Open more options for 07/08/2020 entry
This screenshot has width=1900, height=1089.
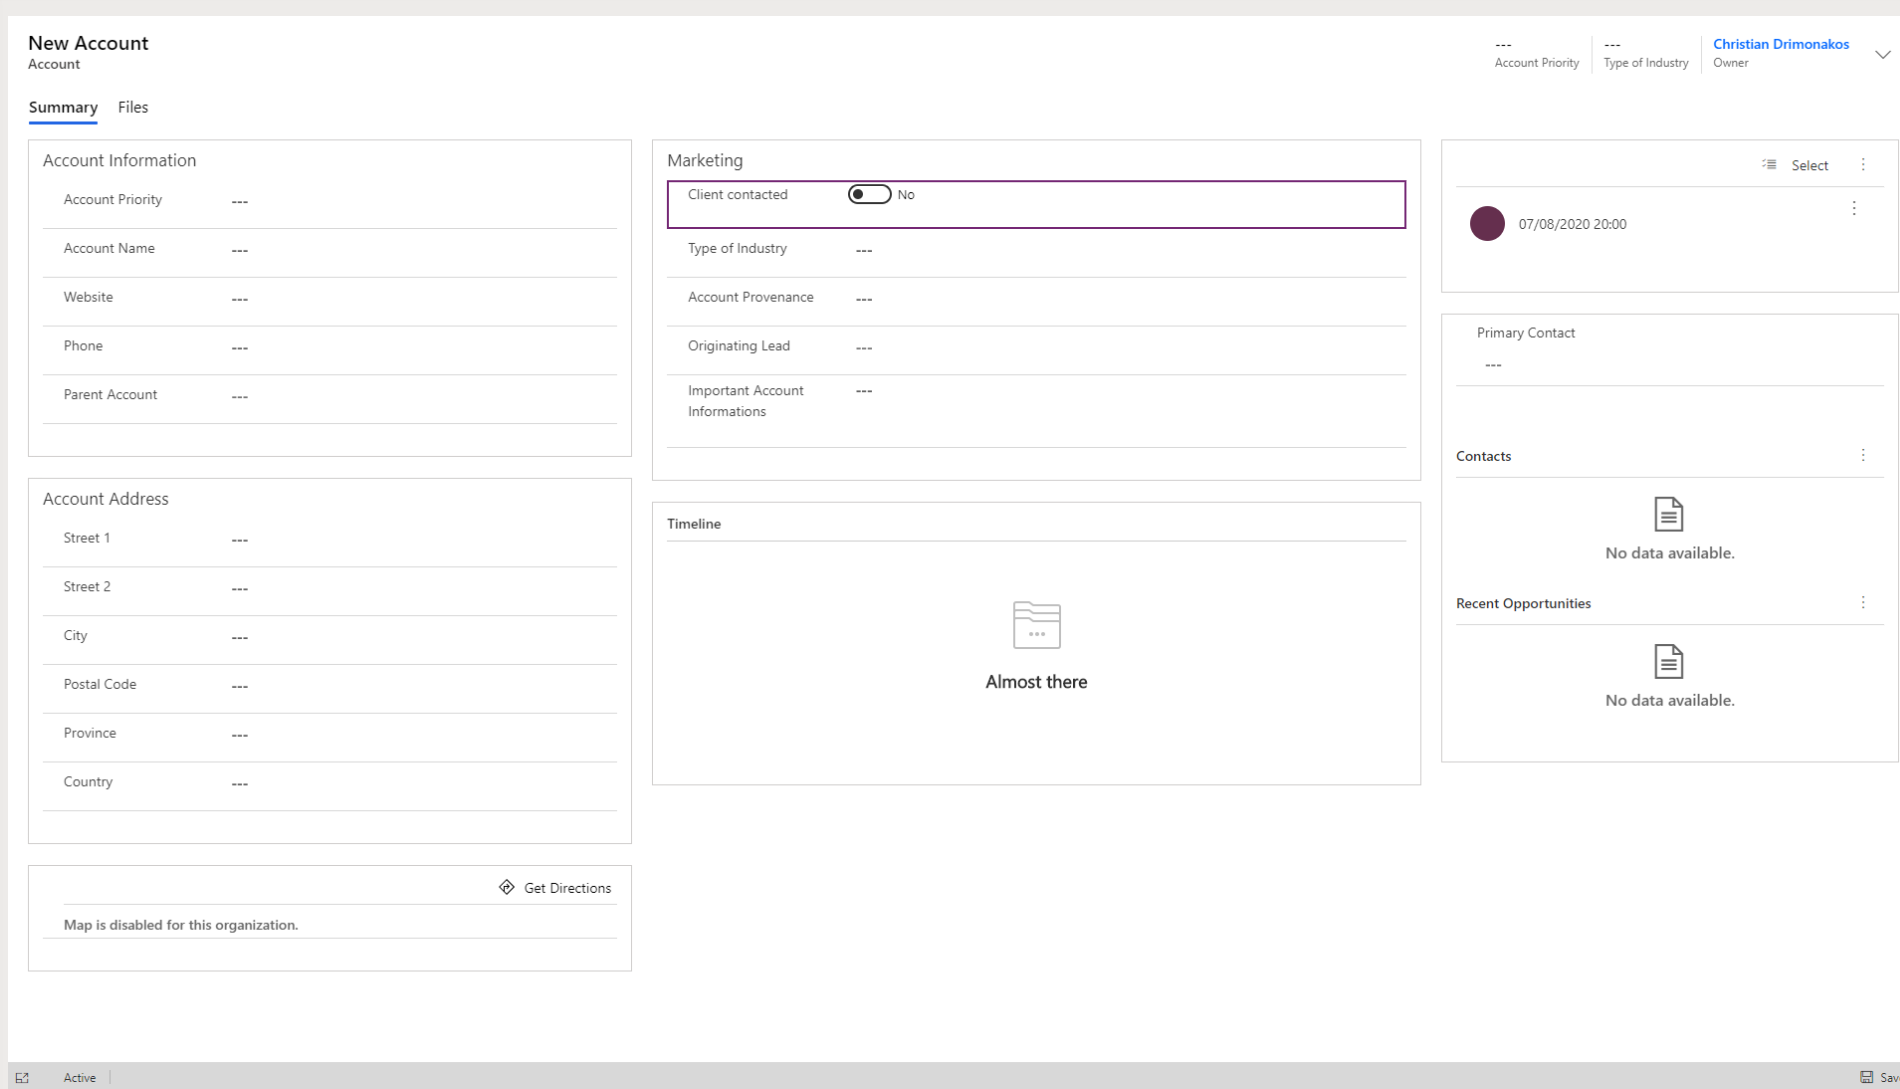pyautogui.click(x=1854, y=208)
